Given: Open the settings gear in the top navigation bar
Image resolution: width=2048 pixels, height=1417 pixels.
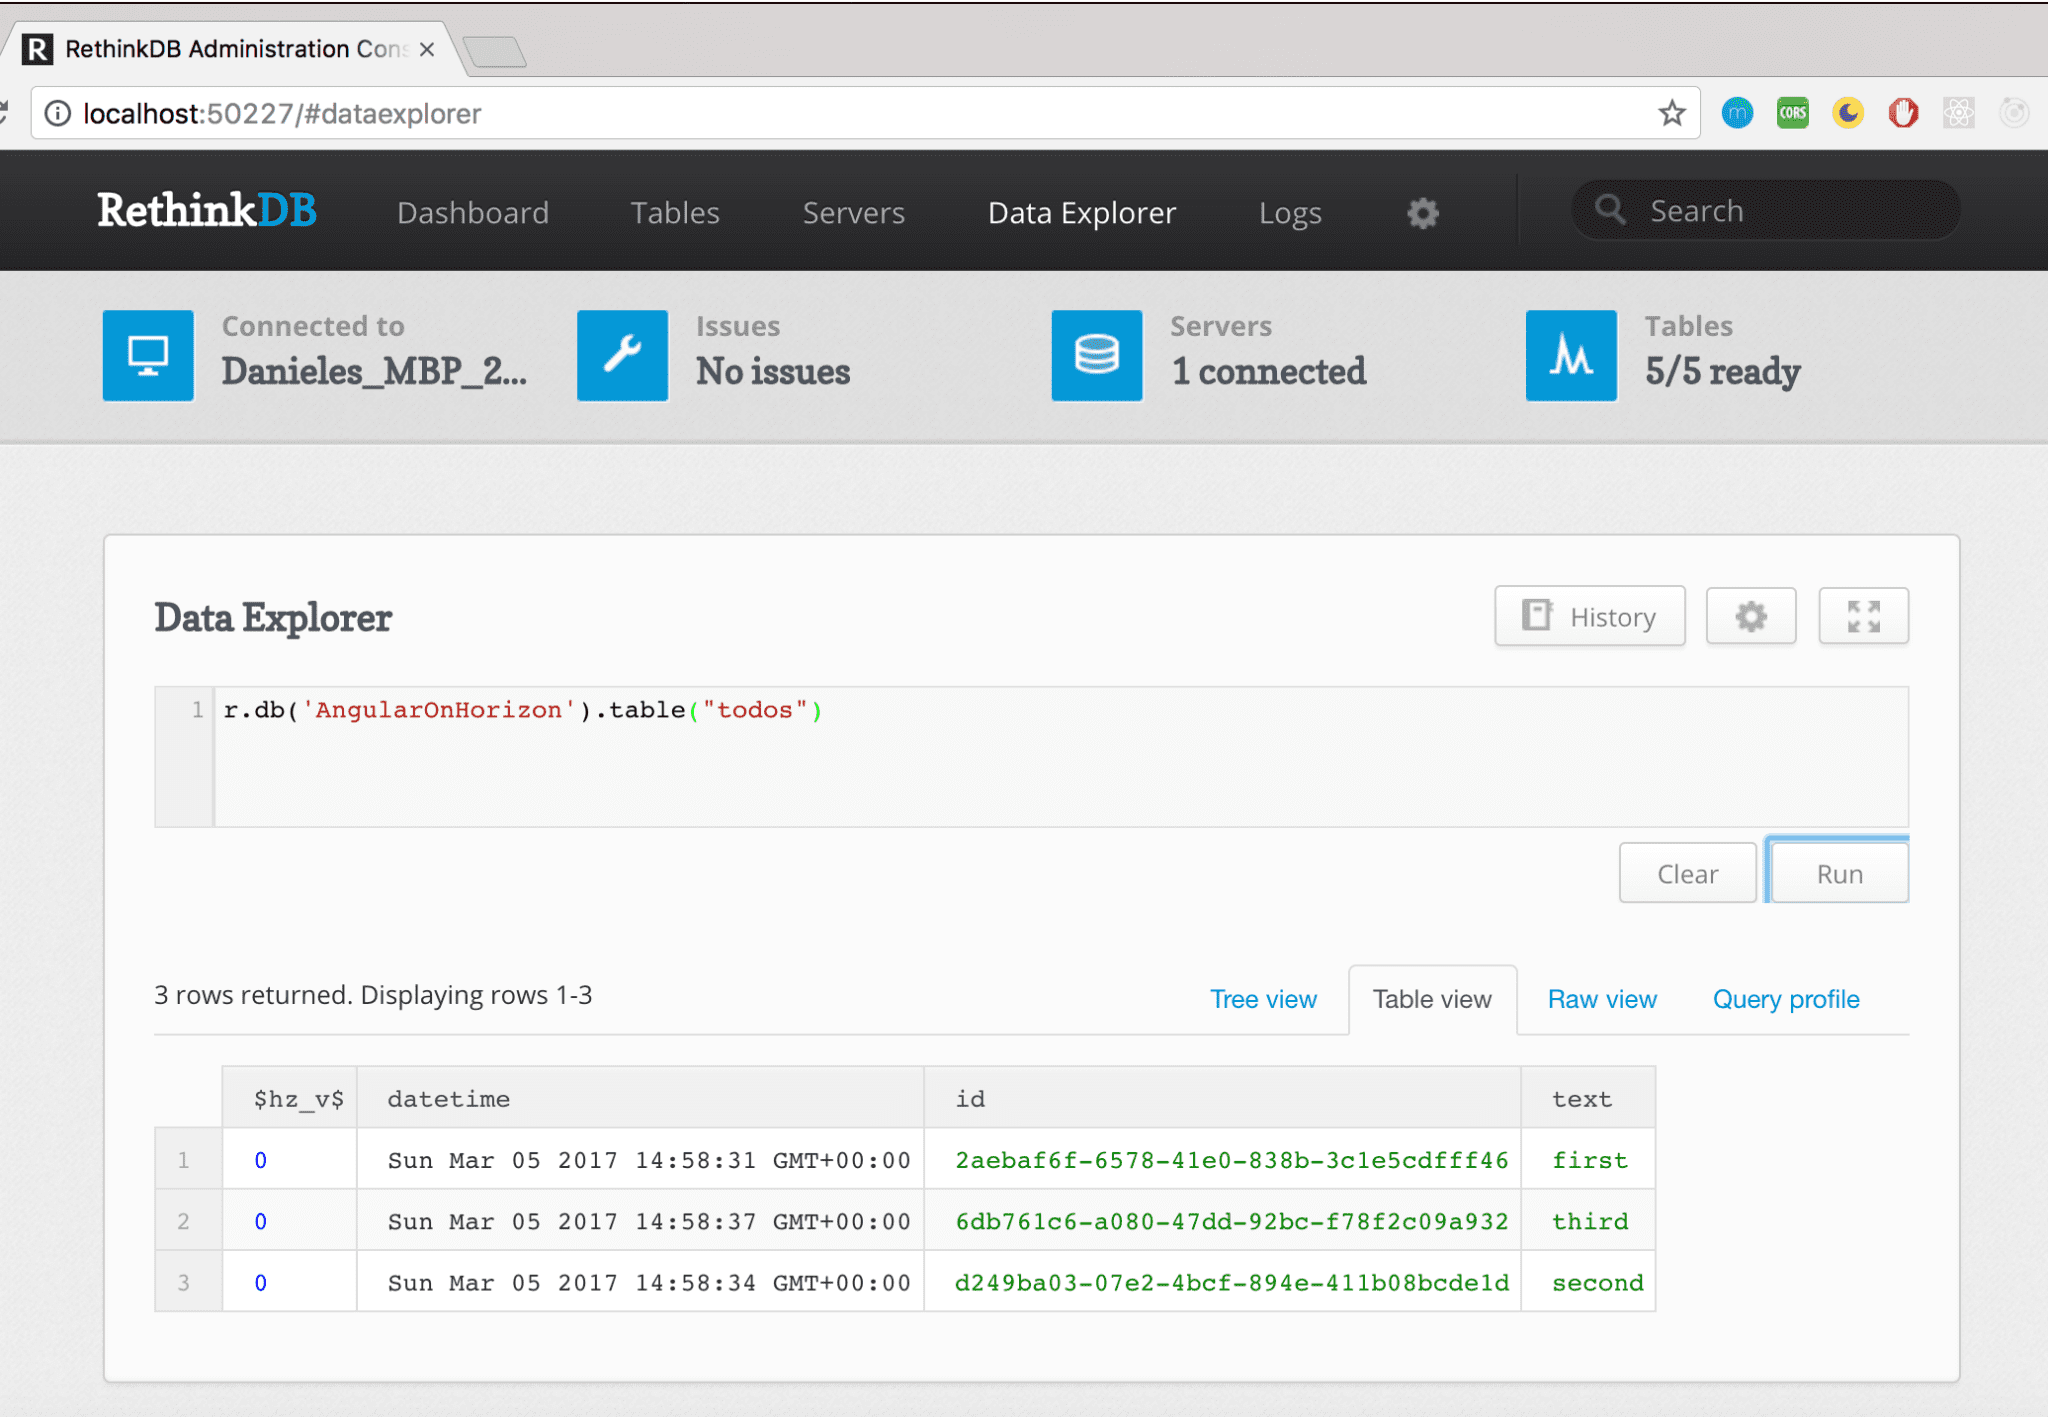Looking at the screenshot, I should (x=1422, y=213).
